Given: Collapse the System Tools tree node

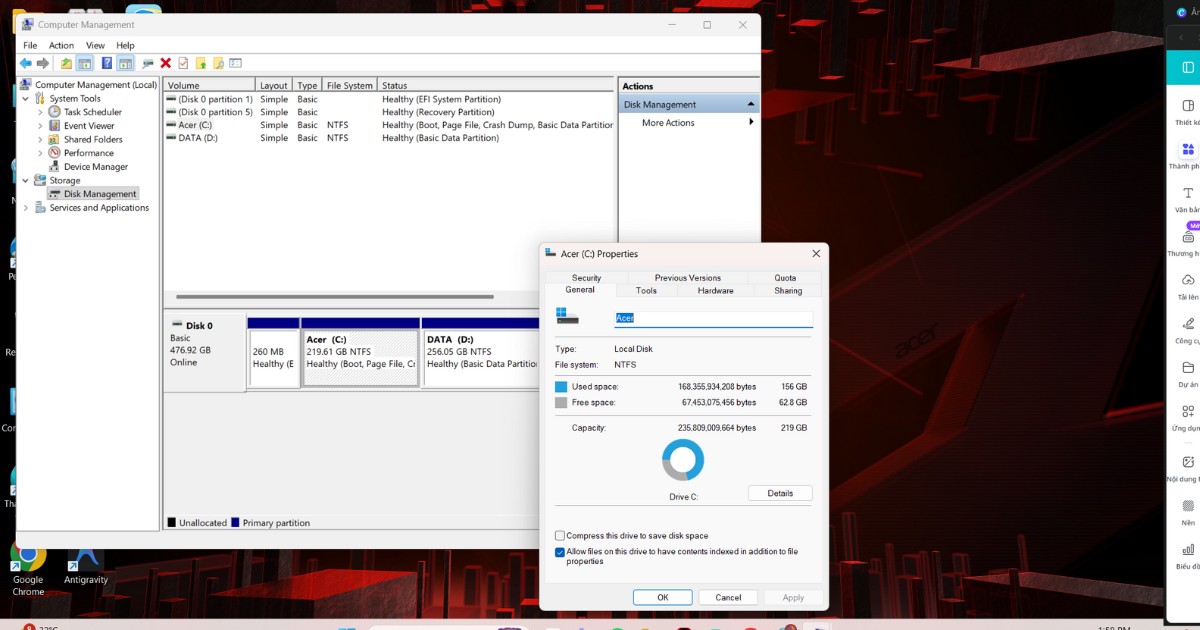Looking at the screenshot, I should 26,99.
